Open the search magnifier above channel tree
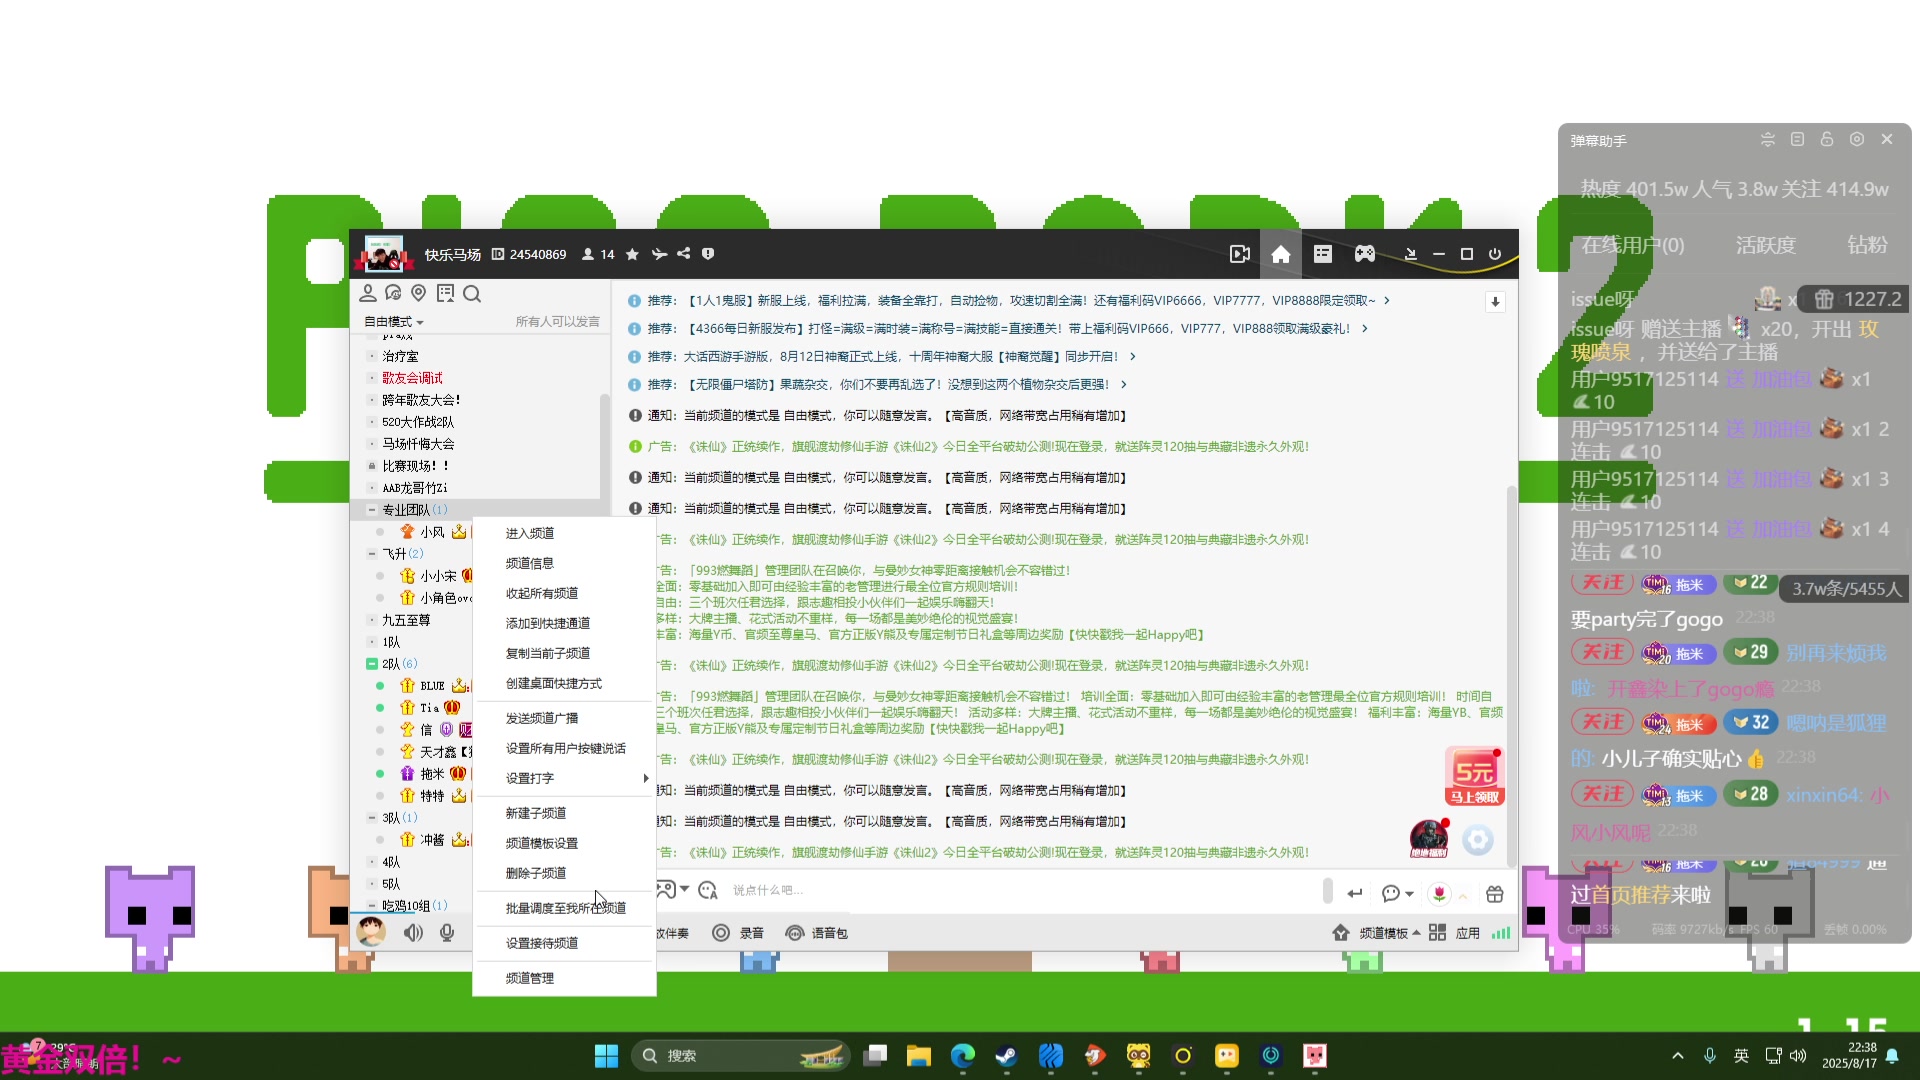Image resolution: width=1920 pixels, height=1080 pixels. coord(472,293)
